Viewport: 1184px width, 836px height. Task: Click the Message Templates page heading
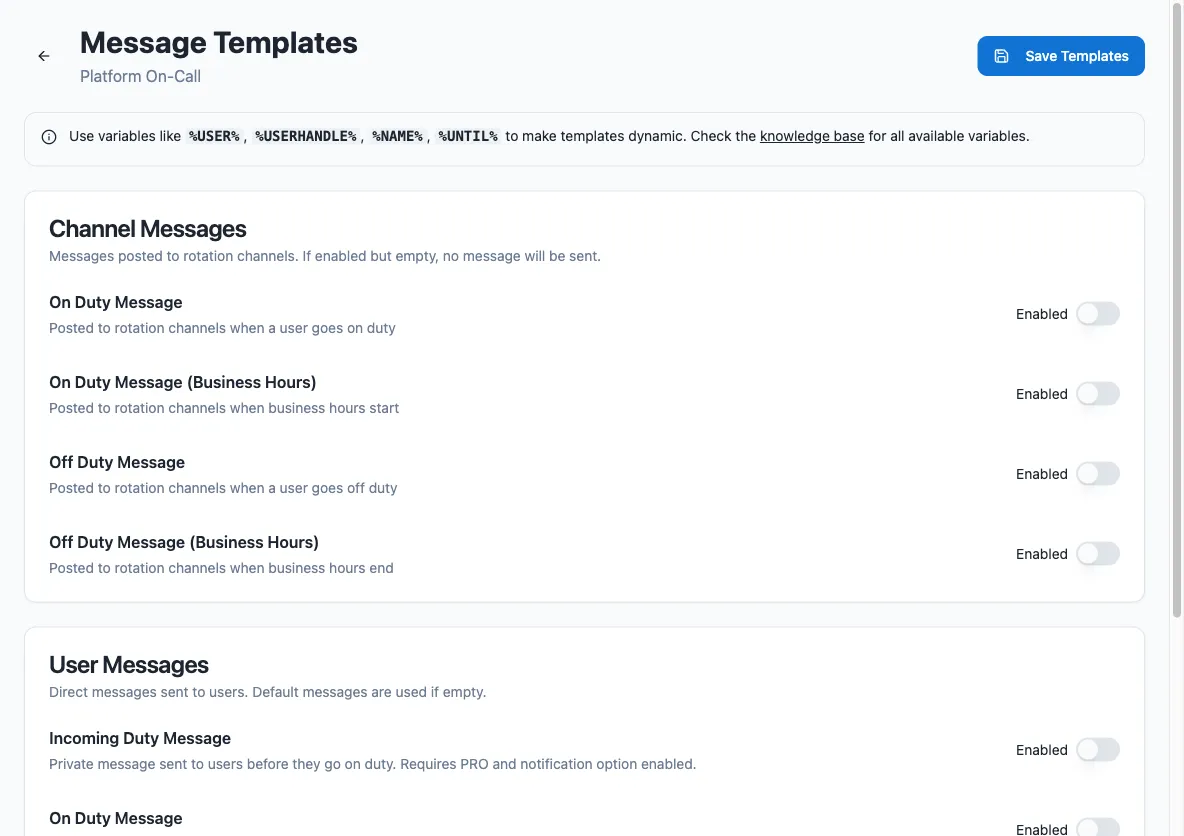tap(218, 43)
